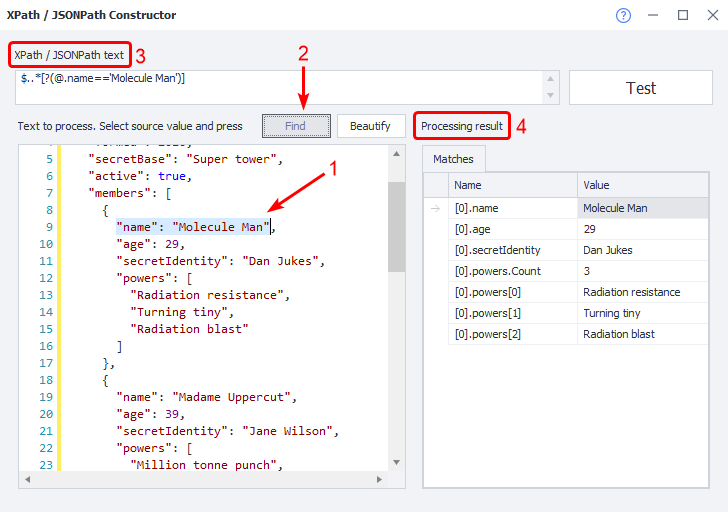Click the JSON editor's scroll left arrow

click(26, 479)
